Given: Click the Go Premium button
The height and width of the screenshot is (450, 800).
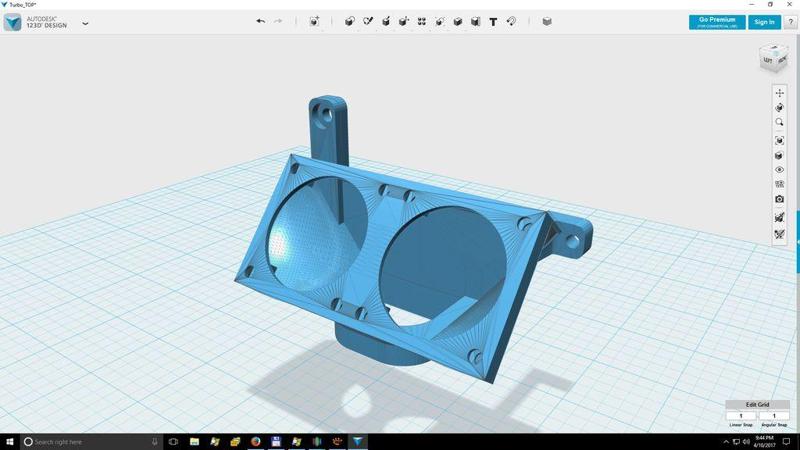Looking at the screenshot, I should (x=717, y=22).
